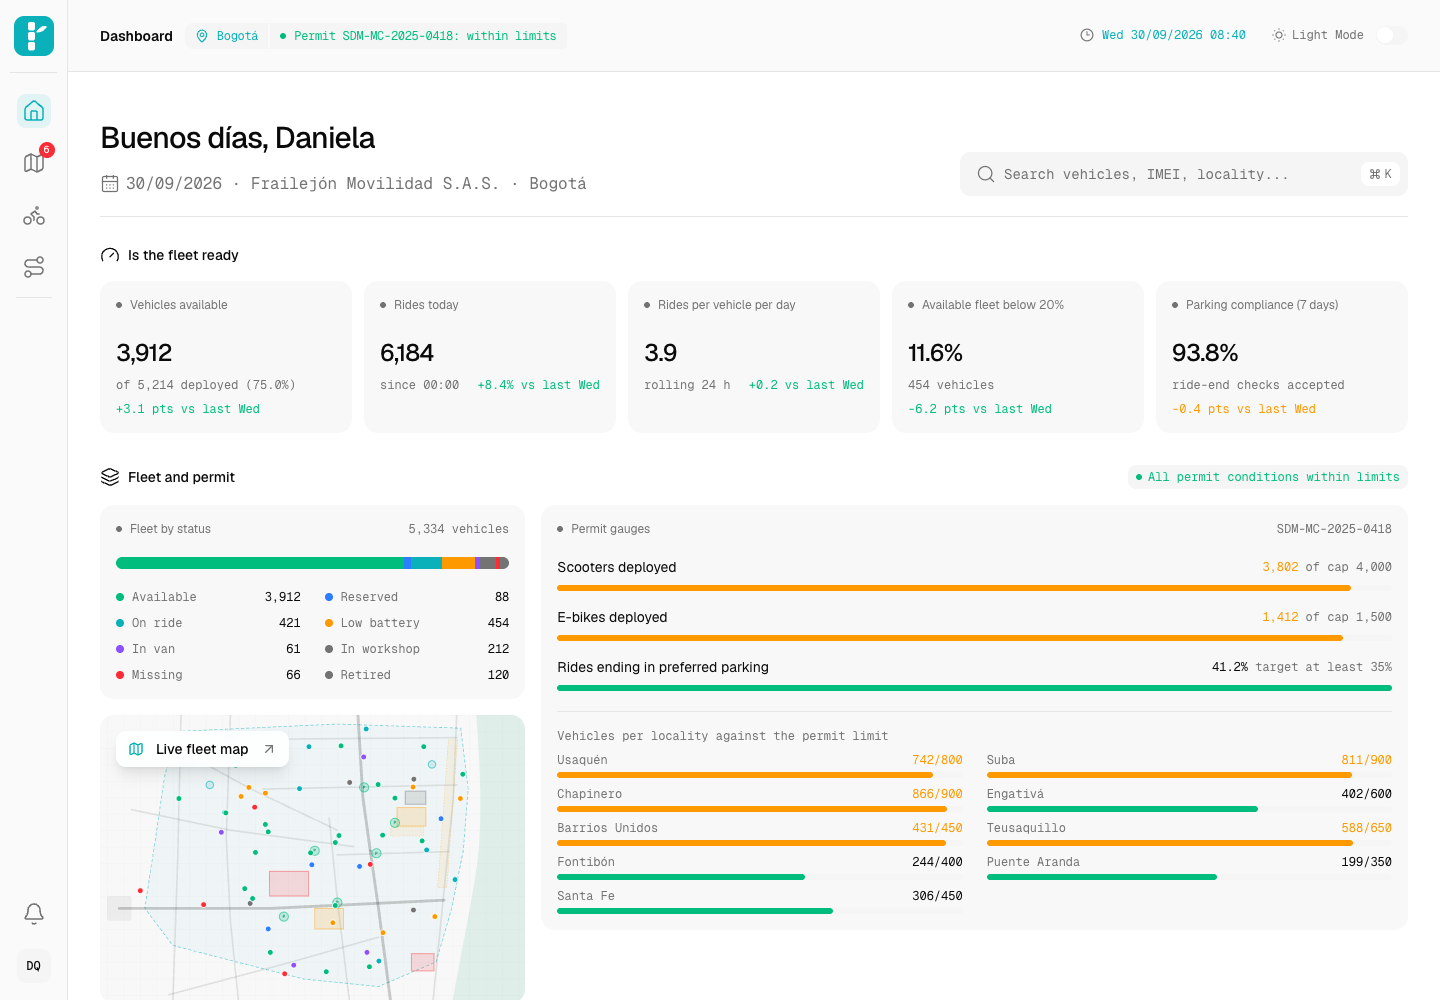Click the 11.6% available fleet below 20% value
This screenshot has width=1440, height=1000.
[x=935, y=353]
